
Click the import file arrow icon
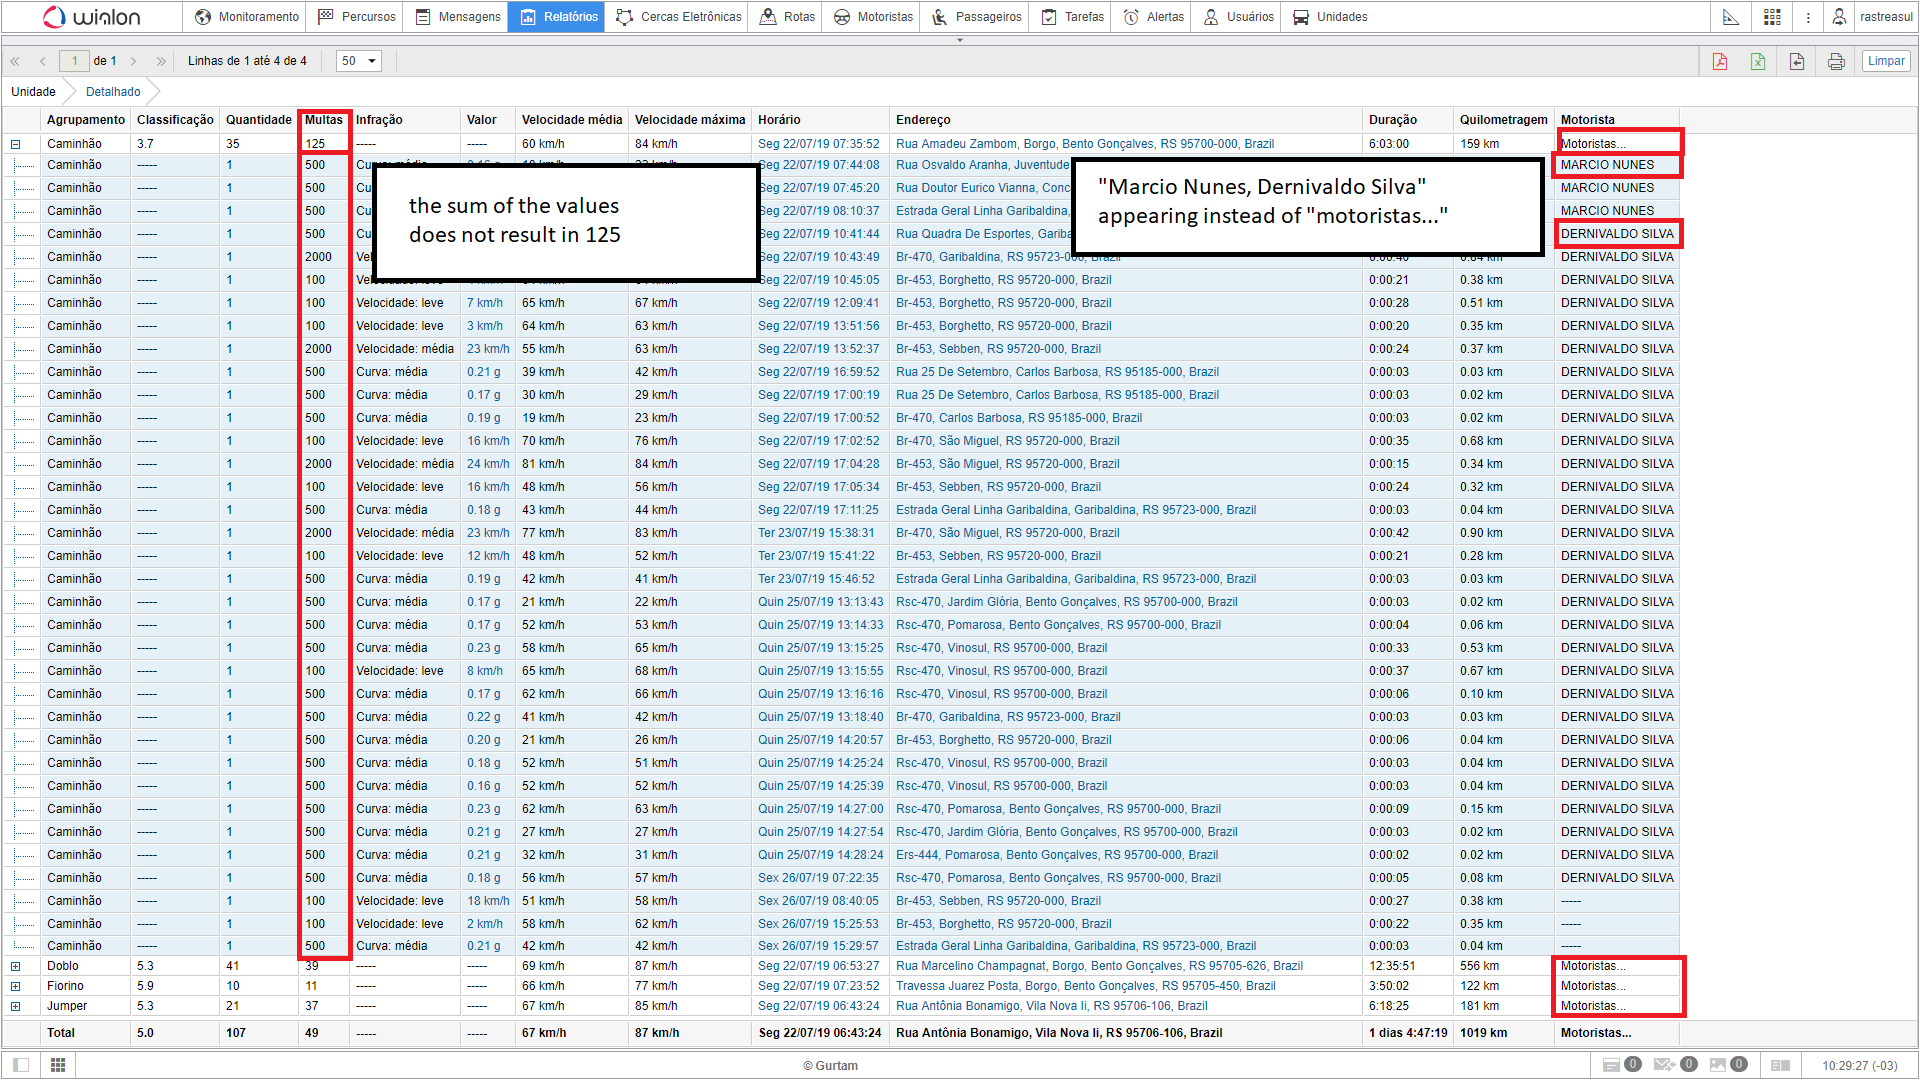tap(1797, 61)
